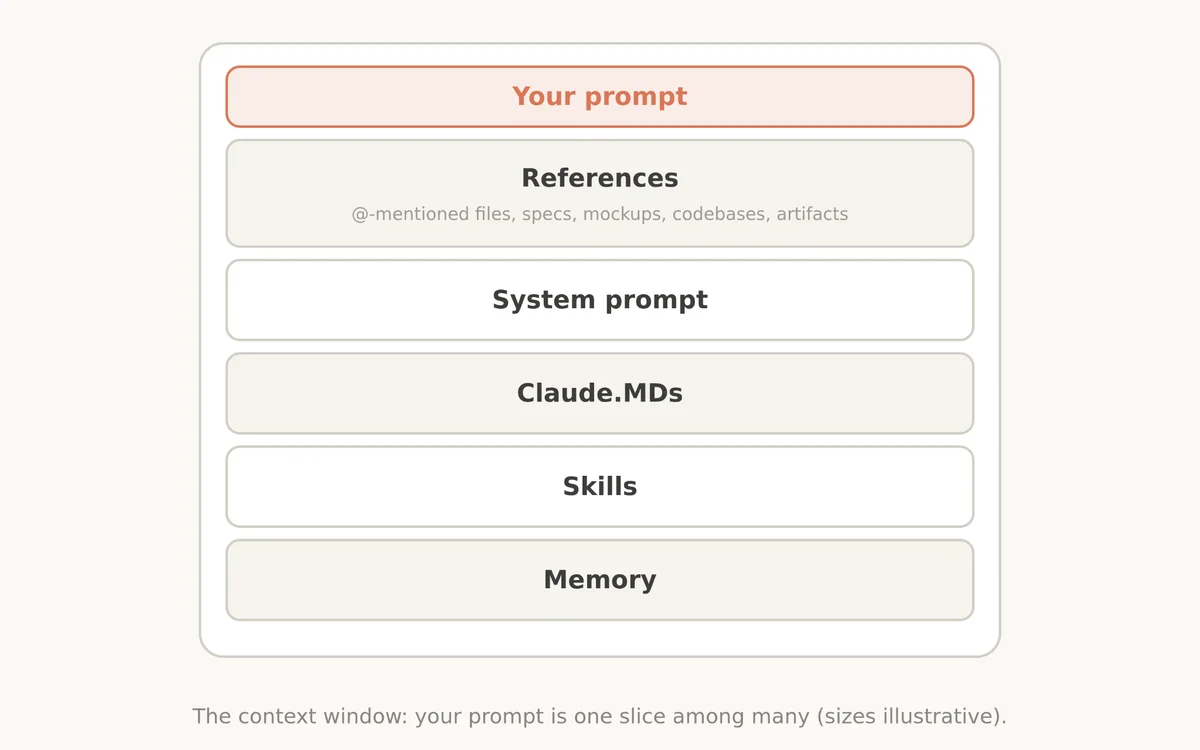
Task: Select the System prompt block
Action: 600,300
